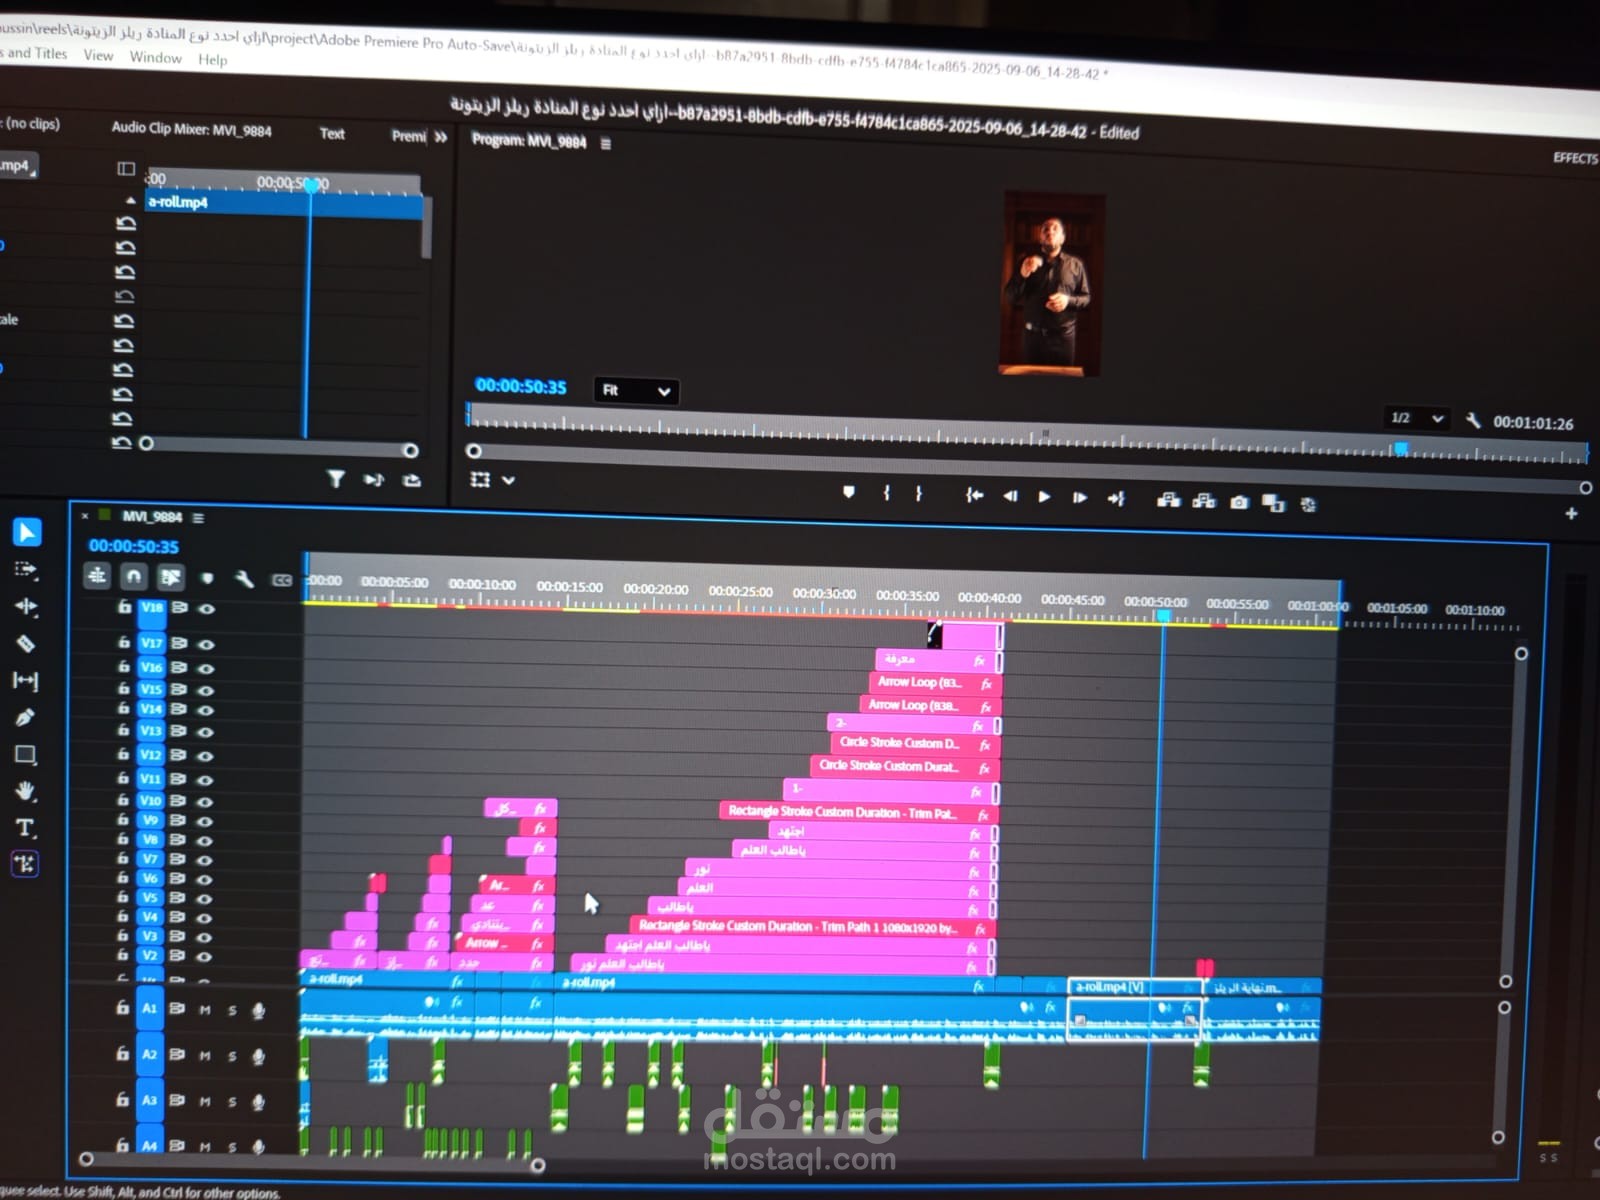This screenshot has width=1600, height=1200.
Task: Click Export Frame camera icon
Action: pos(1239,501)
